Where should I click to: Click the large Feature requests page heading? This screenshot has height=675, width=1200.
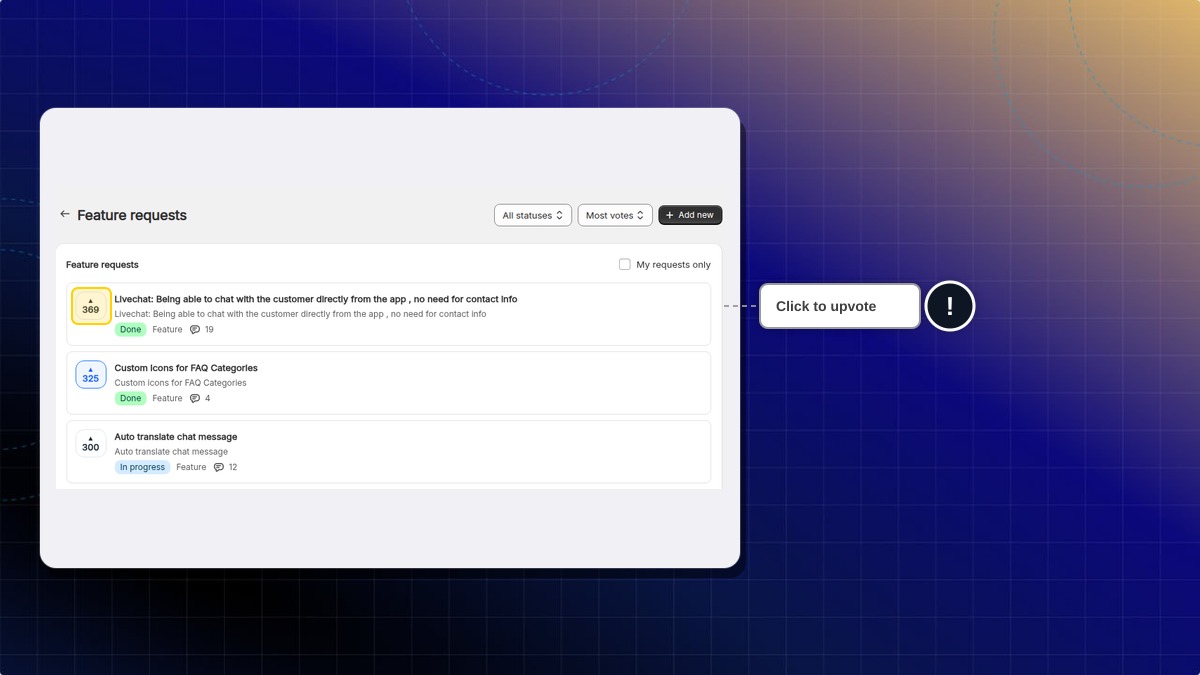(132, 215)
